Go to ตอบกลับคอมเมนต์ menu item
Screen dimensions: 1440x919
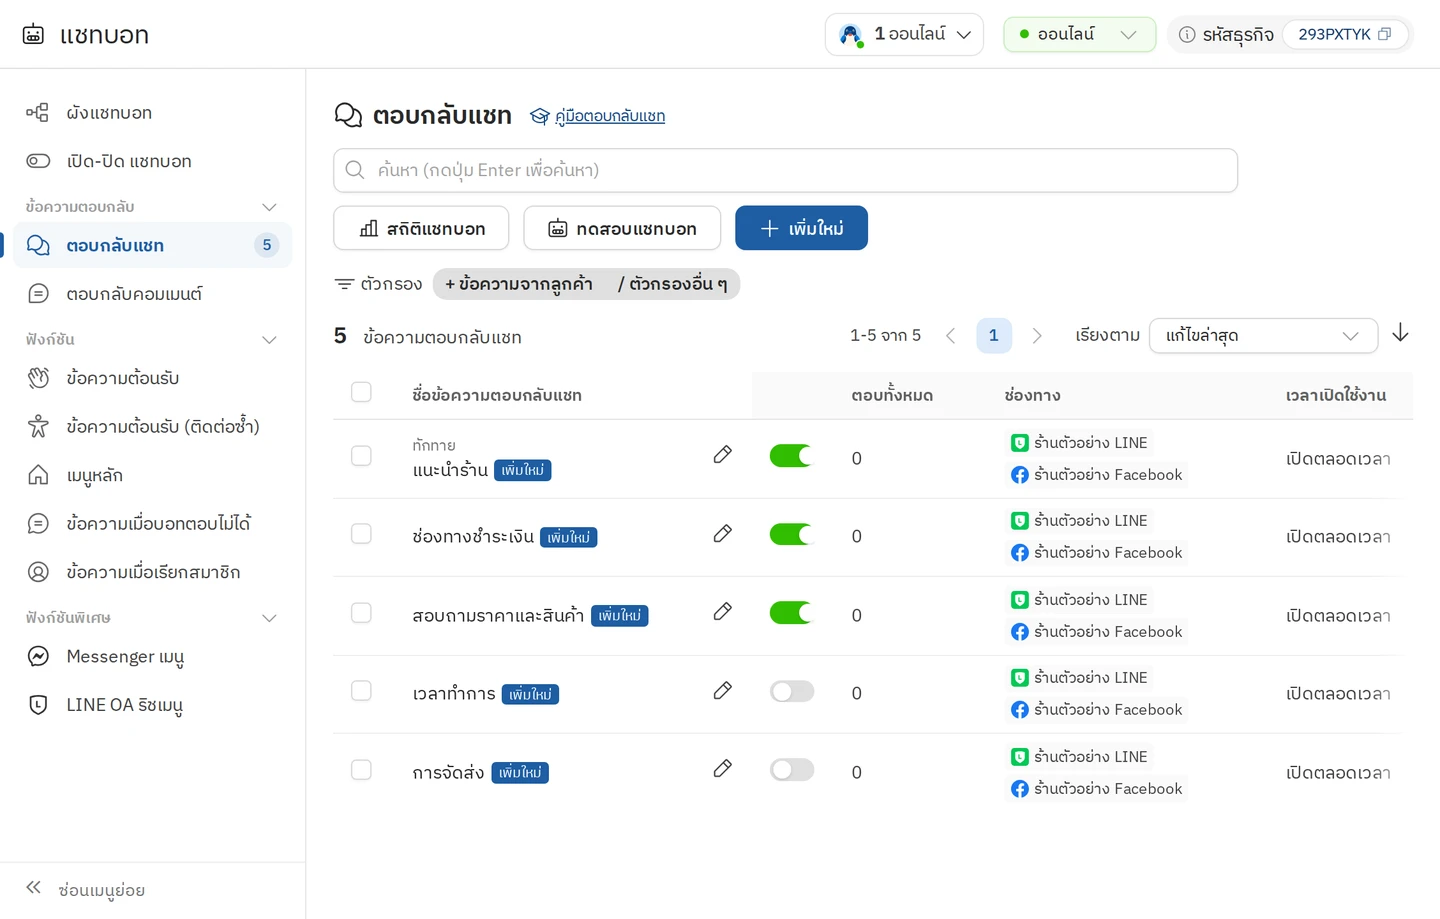click(152, 294)
